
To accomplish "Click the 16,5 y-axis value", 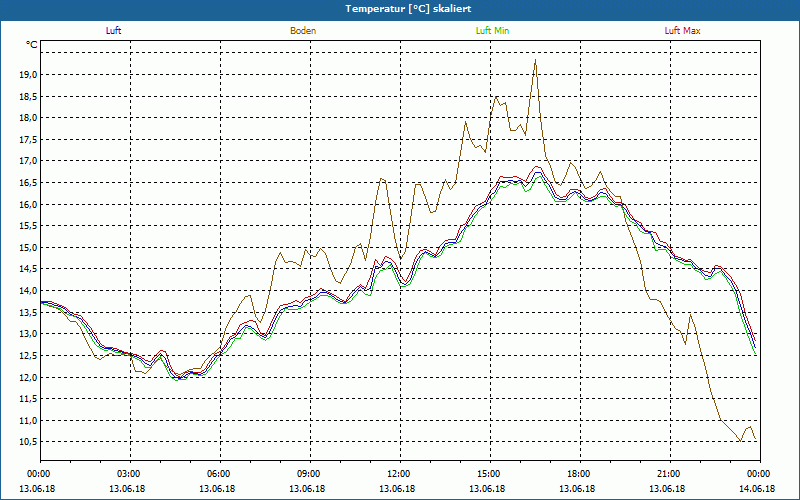I will (x=29, y=183).
